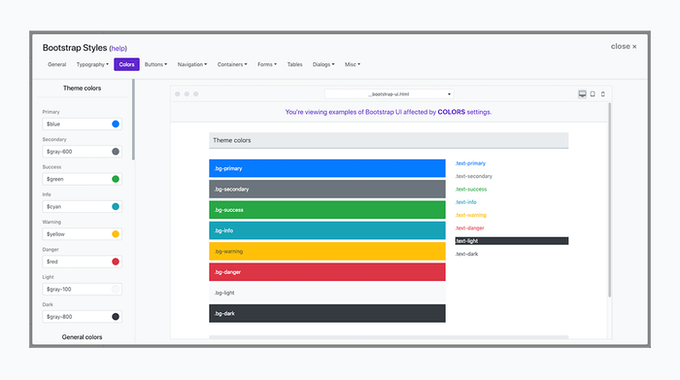Click the Light $gray-100 input field
This screenshot has height=380, width=680.
[82, 289]
